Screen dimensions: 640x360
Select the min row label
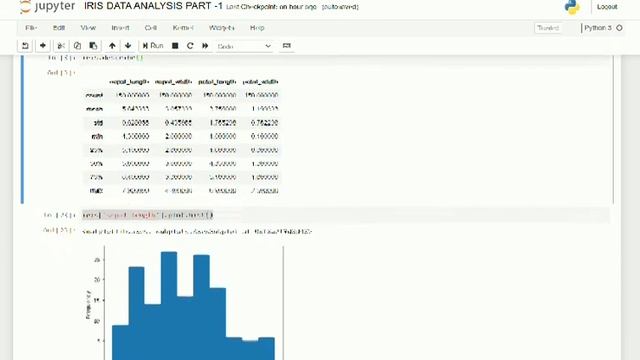tap(97, 136)
